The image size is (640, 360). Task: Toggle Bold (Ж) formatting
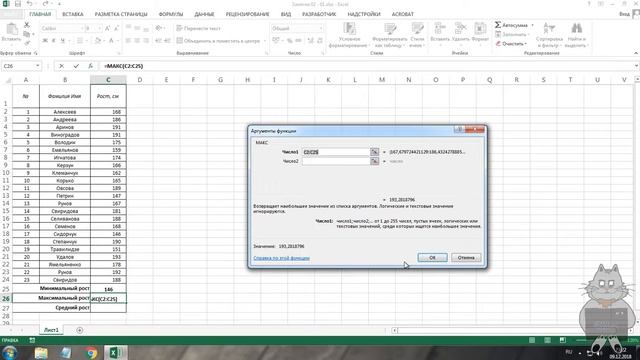[x=45, y=41]
